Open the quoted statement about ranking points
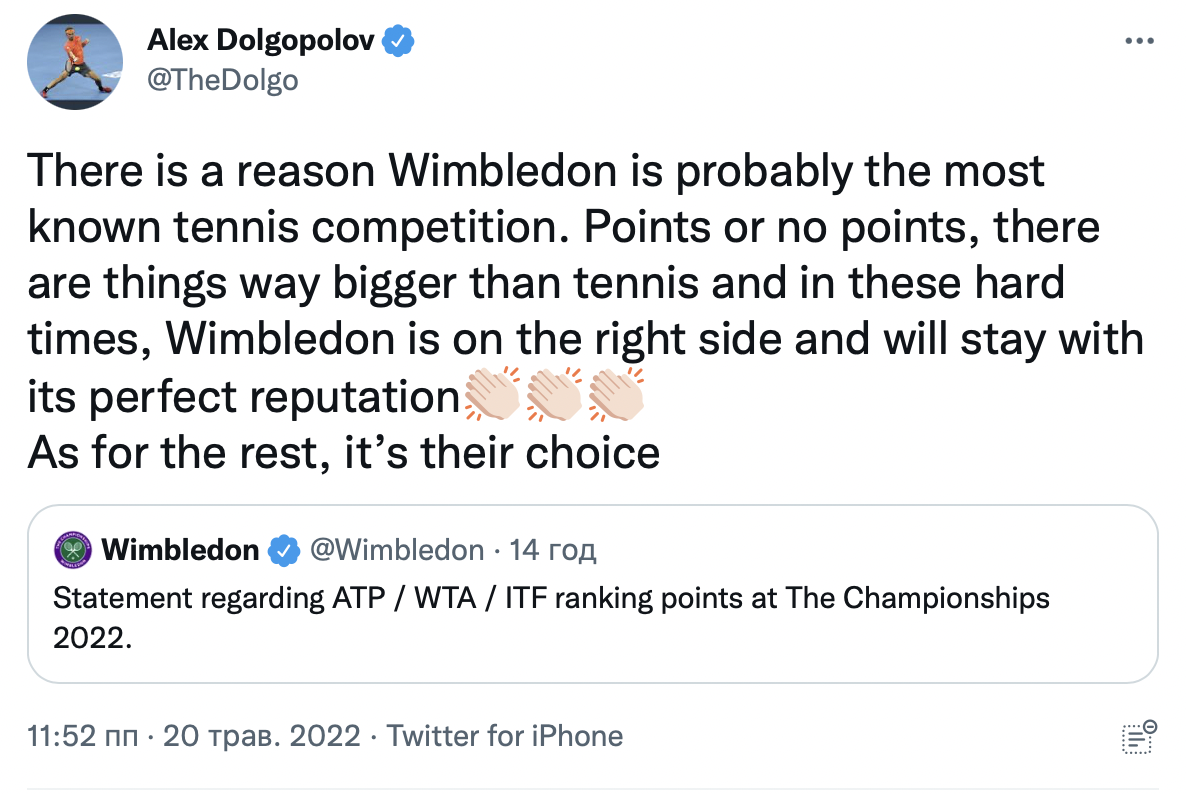The width and height of the screenshot is (1186, 794). [551, 598]
